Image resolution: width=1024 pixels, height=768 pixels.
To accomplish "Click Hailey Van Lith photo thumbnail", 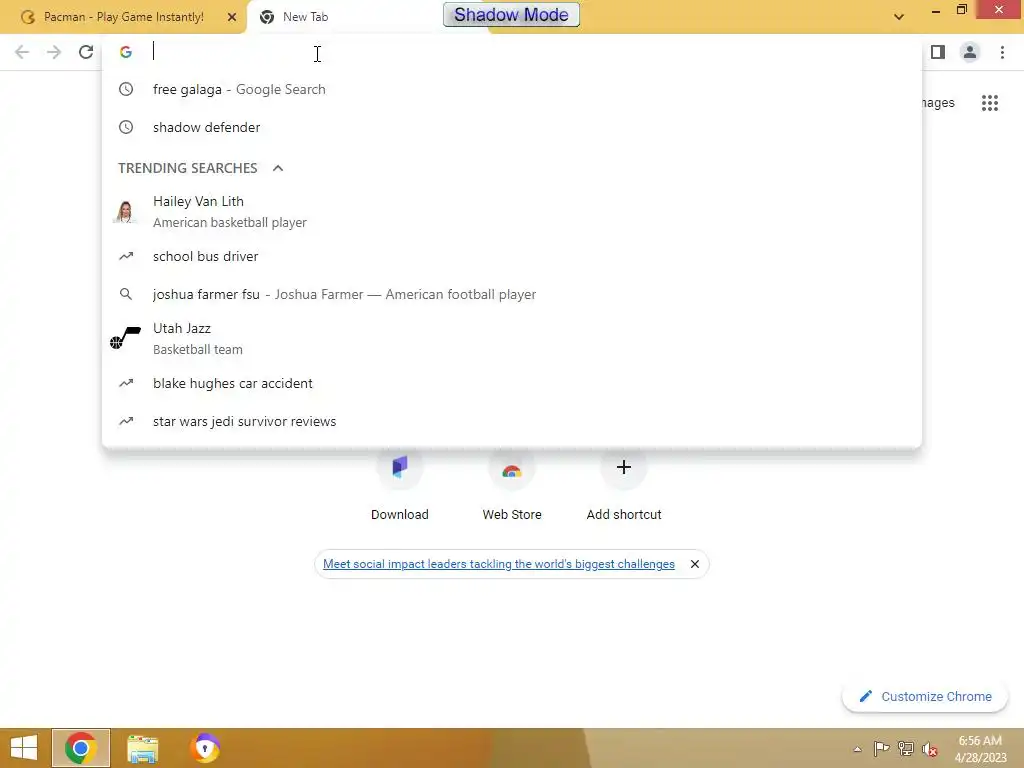I will click(125, 212).
